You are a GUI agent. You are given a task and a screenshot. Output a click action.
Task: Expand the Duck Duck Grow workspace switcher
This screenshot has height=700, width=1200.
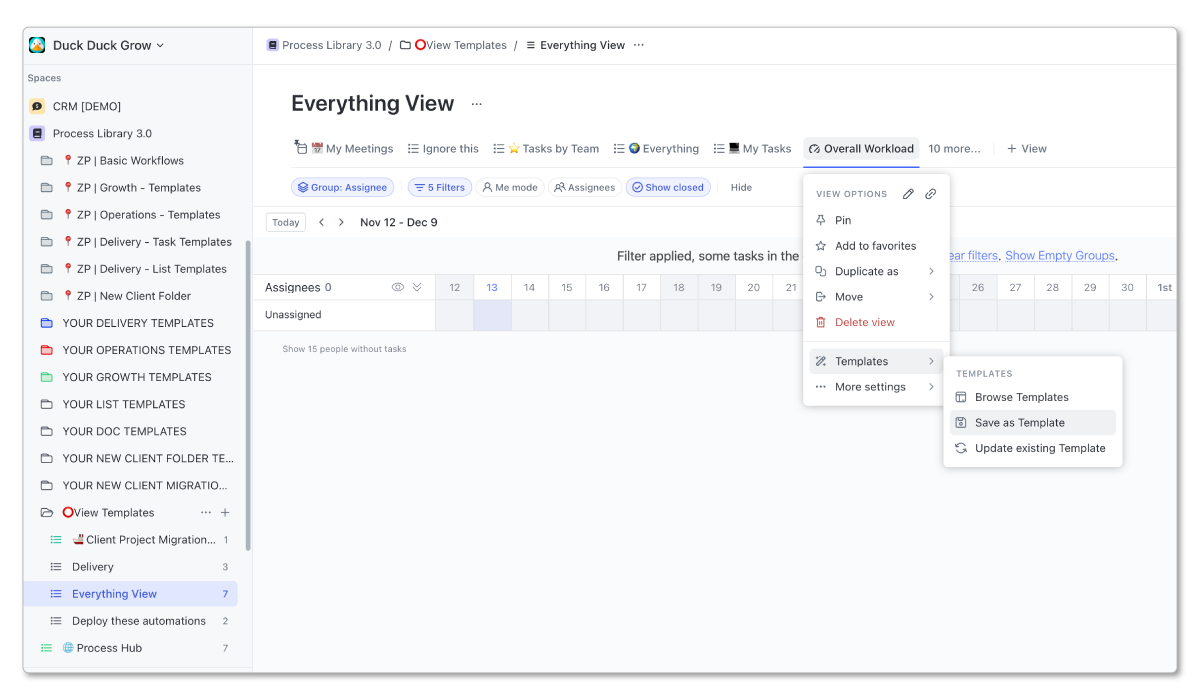(x=97, y=45)
